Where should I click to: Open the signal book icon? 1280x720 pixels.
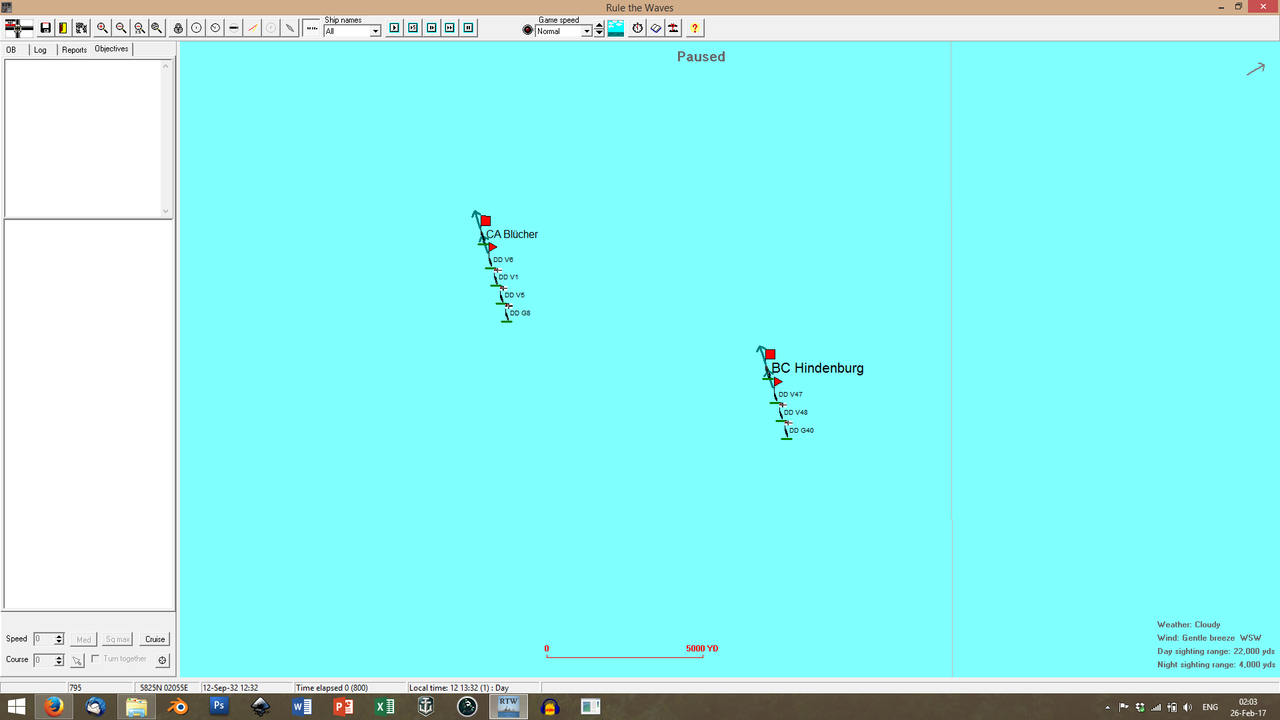pyautogui.click(x=656, y=28)
